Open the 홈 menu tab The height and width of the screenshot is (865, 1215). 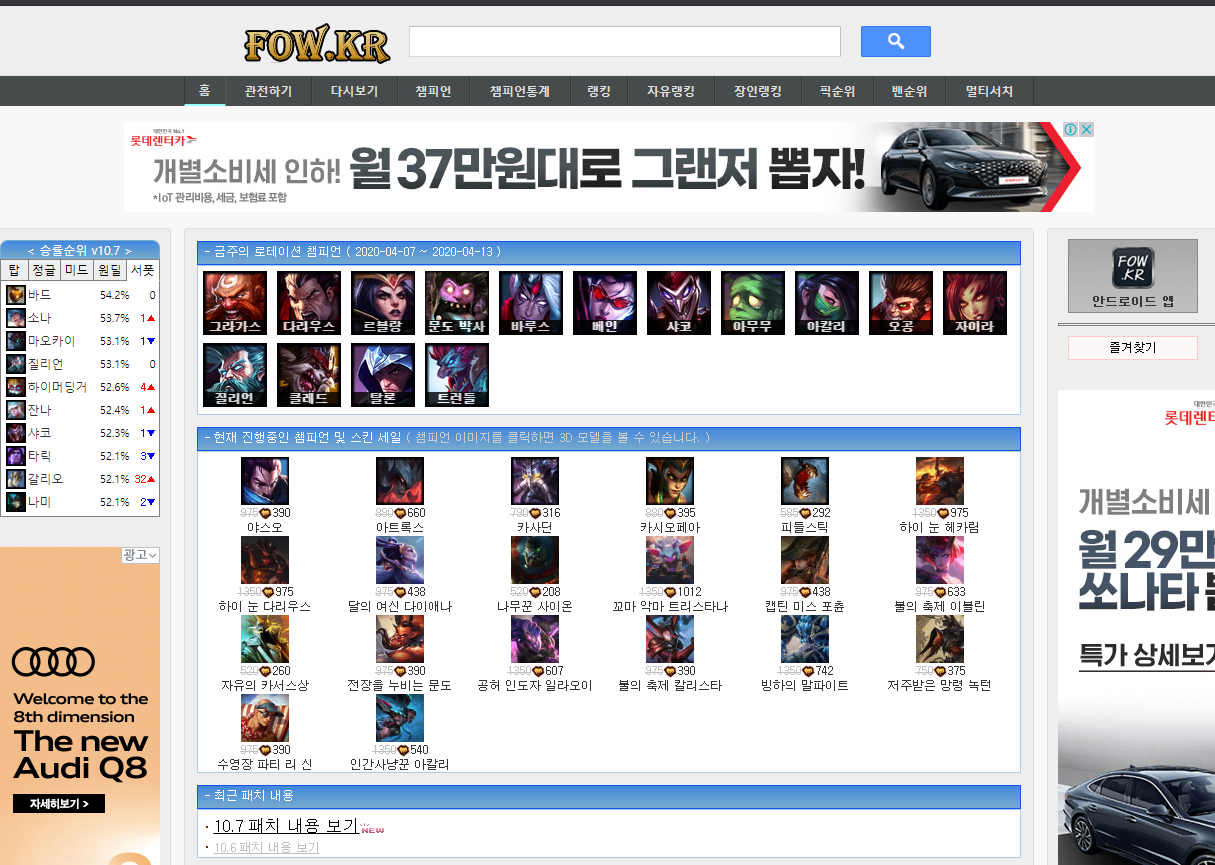[204, 91]
